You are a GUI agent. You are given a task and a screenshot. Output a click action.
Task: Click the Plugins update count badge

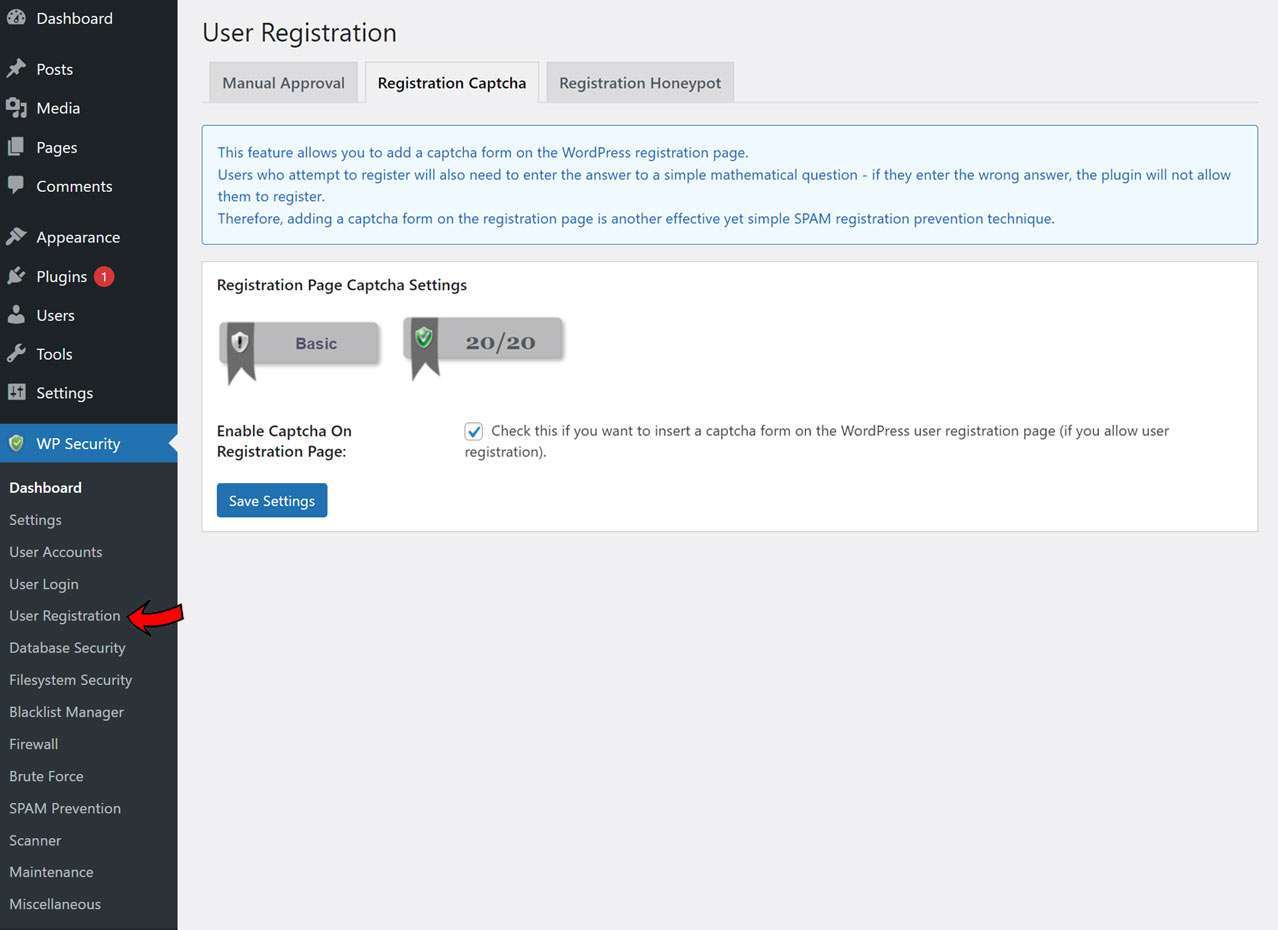point(104,276)
